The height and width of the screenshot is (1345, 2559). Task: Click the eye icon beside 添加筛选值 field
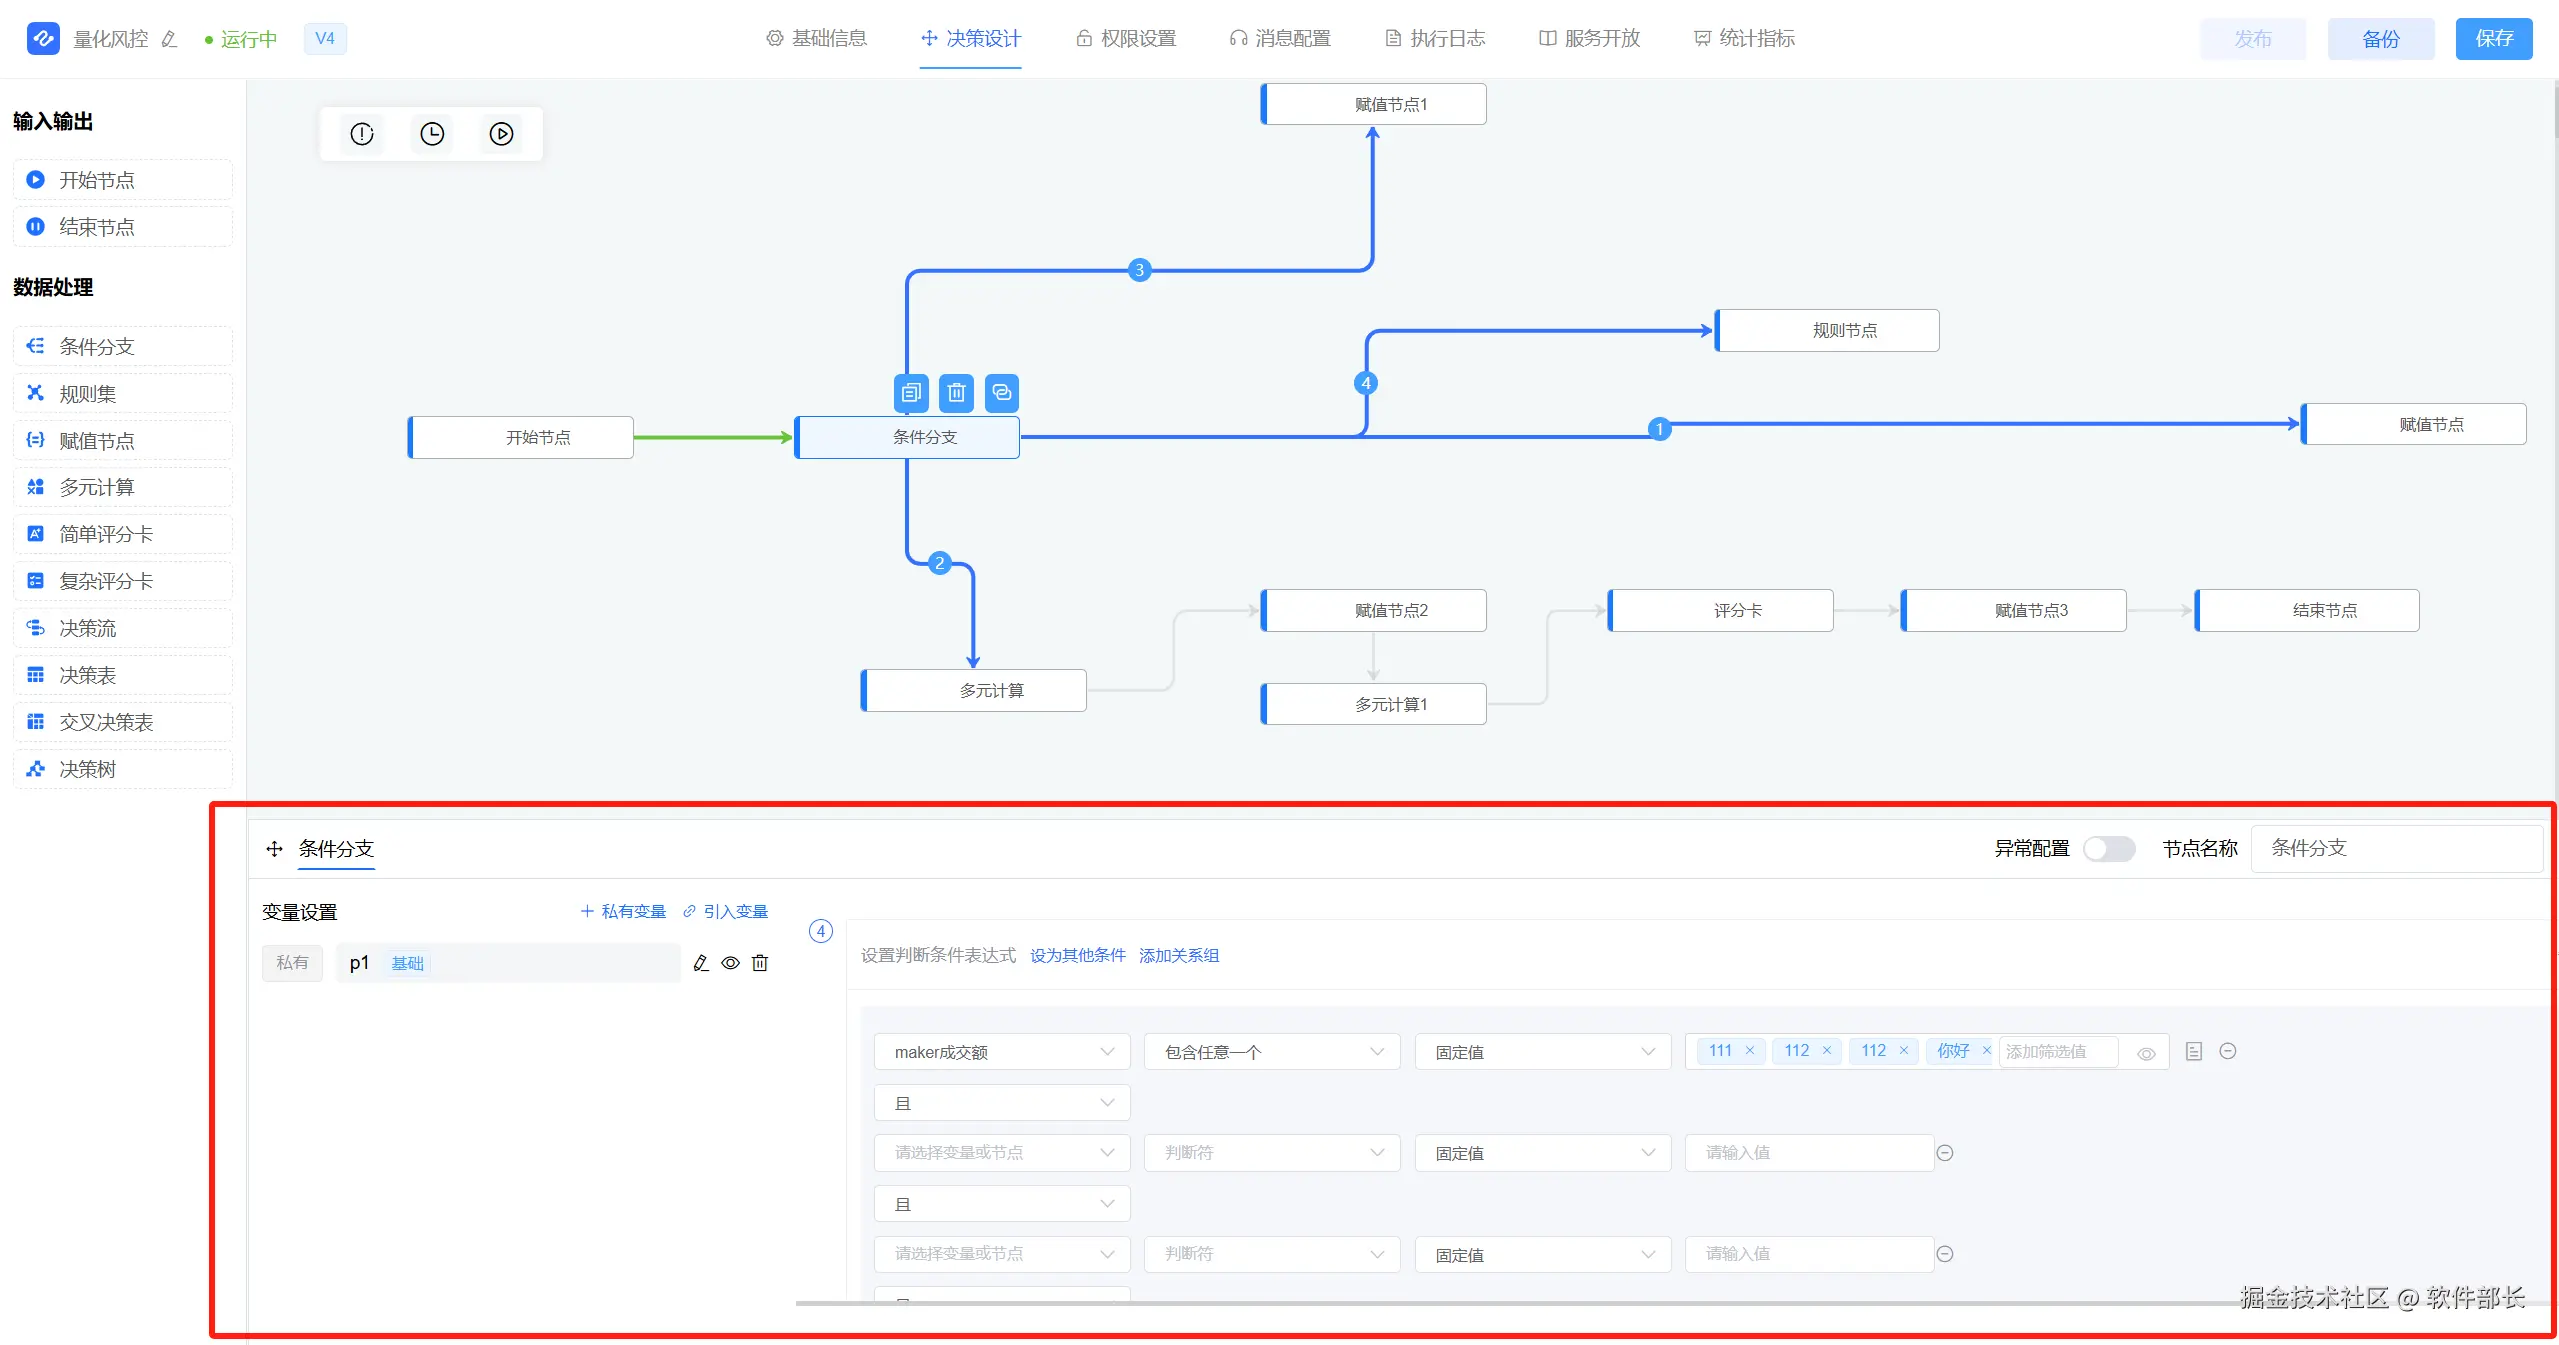[x=2146, y=1053]
